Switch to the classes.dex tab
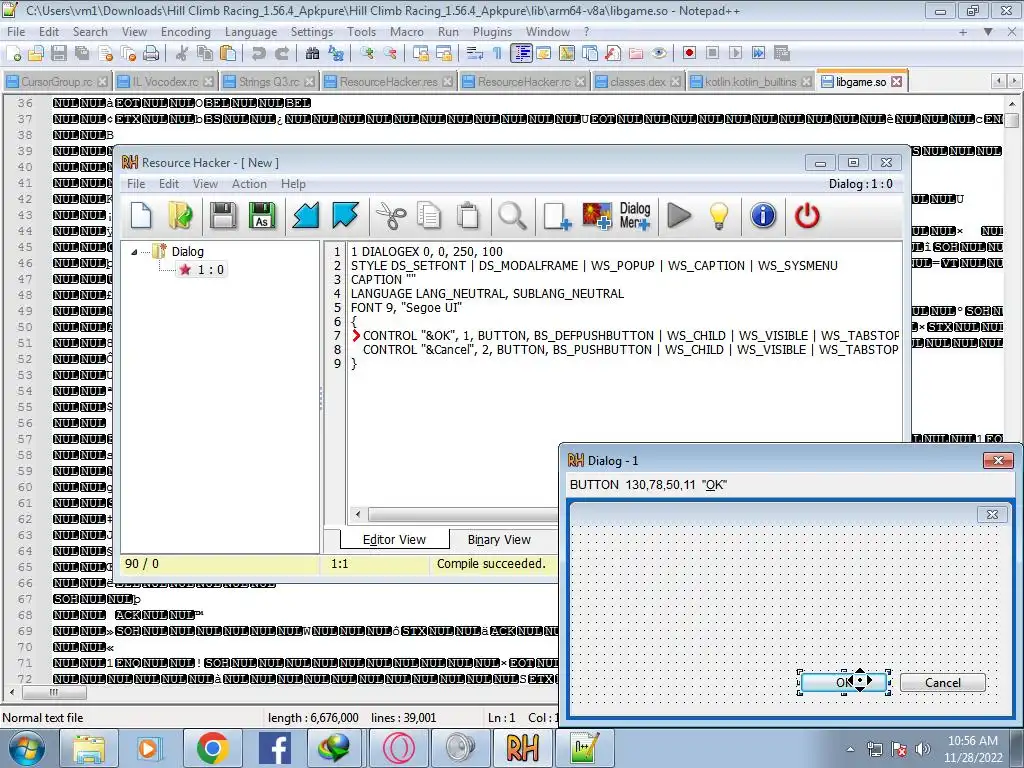 coord(637,82)
